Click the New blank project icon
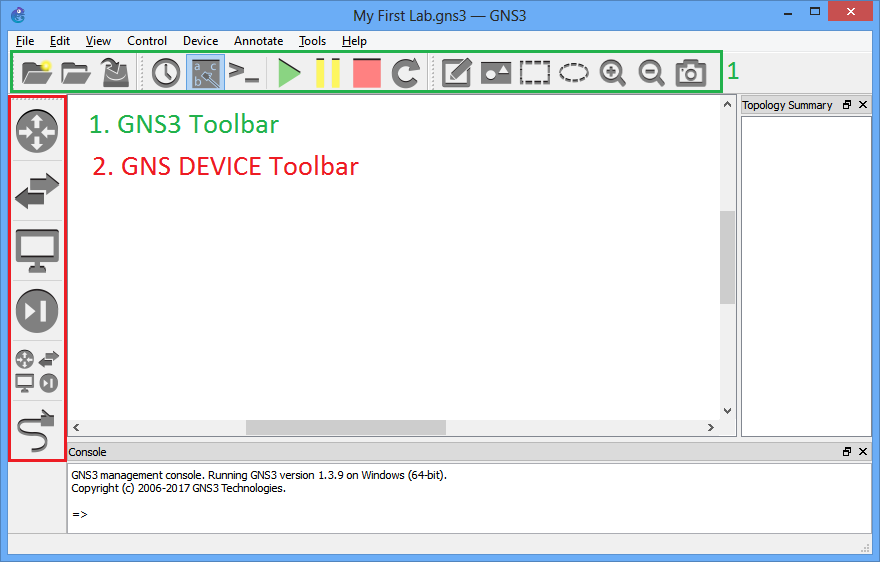Image resolution: width=880 pixels, height=562 pixels. tap(36, 72)
